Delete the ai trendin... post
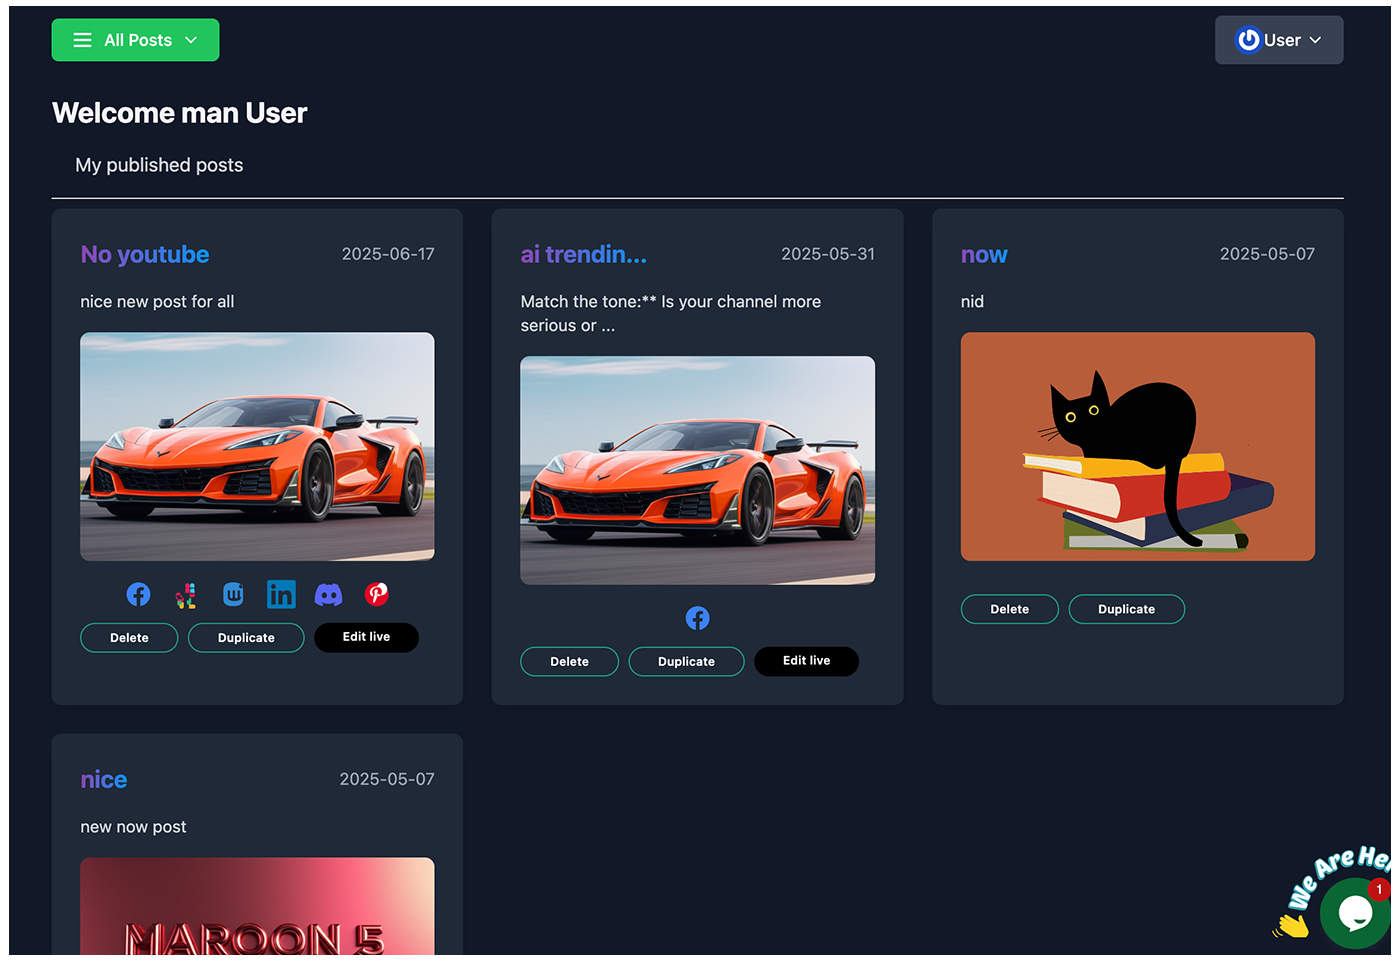Screen dimensions: 1397x970 [569, 662]
